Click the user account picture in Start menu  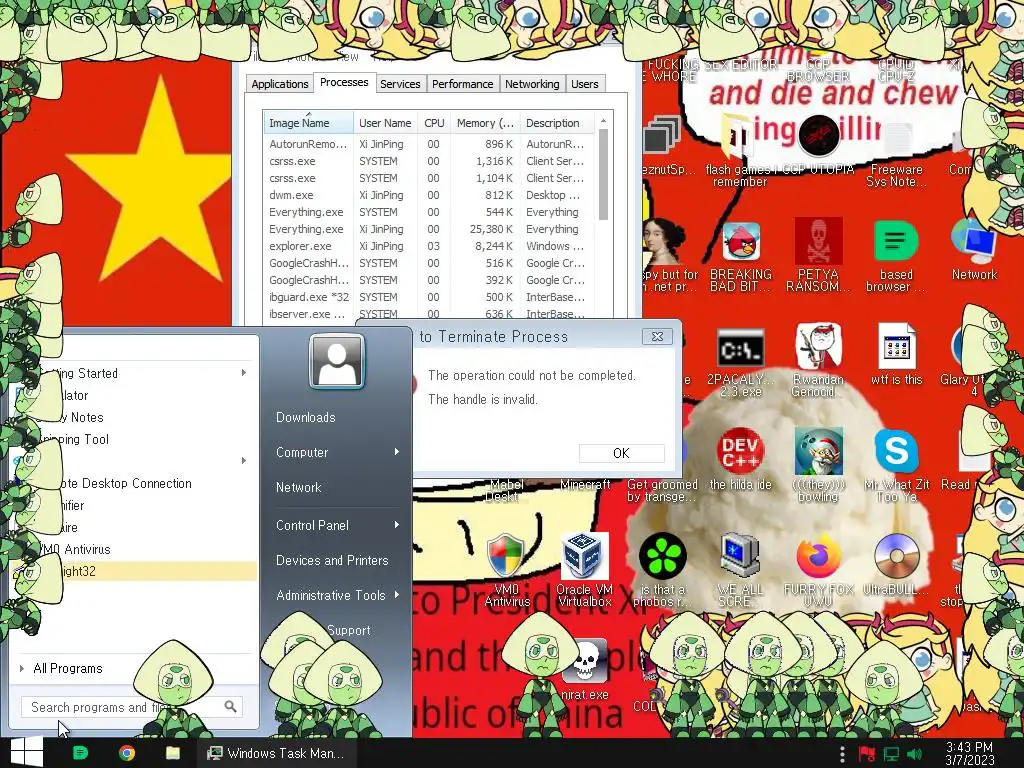click(x=337, y=361)
